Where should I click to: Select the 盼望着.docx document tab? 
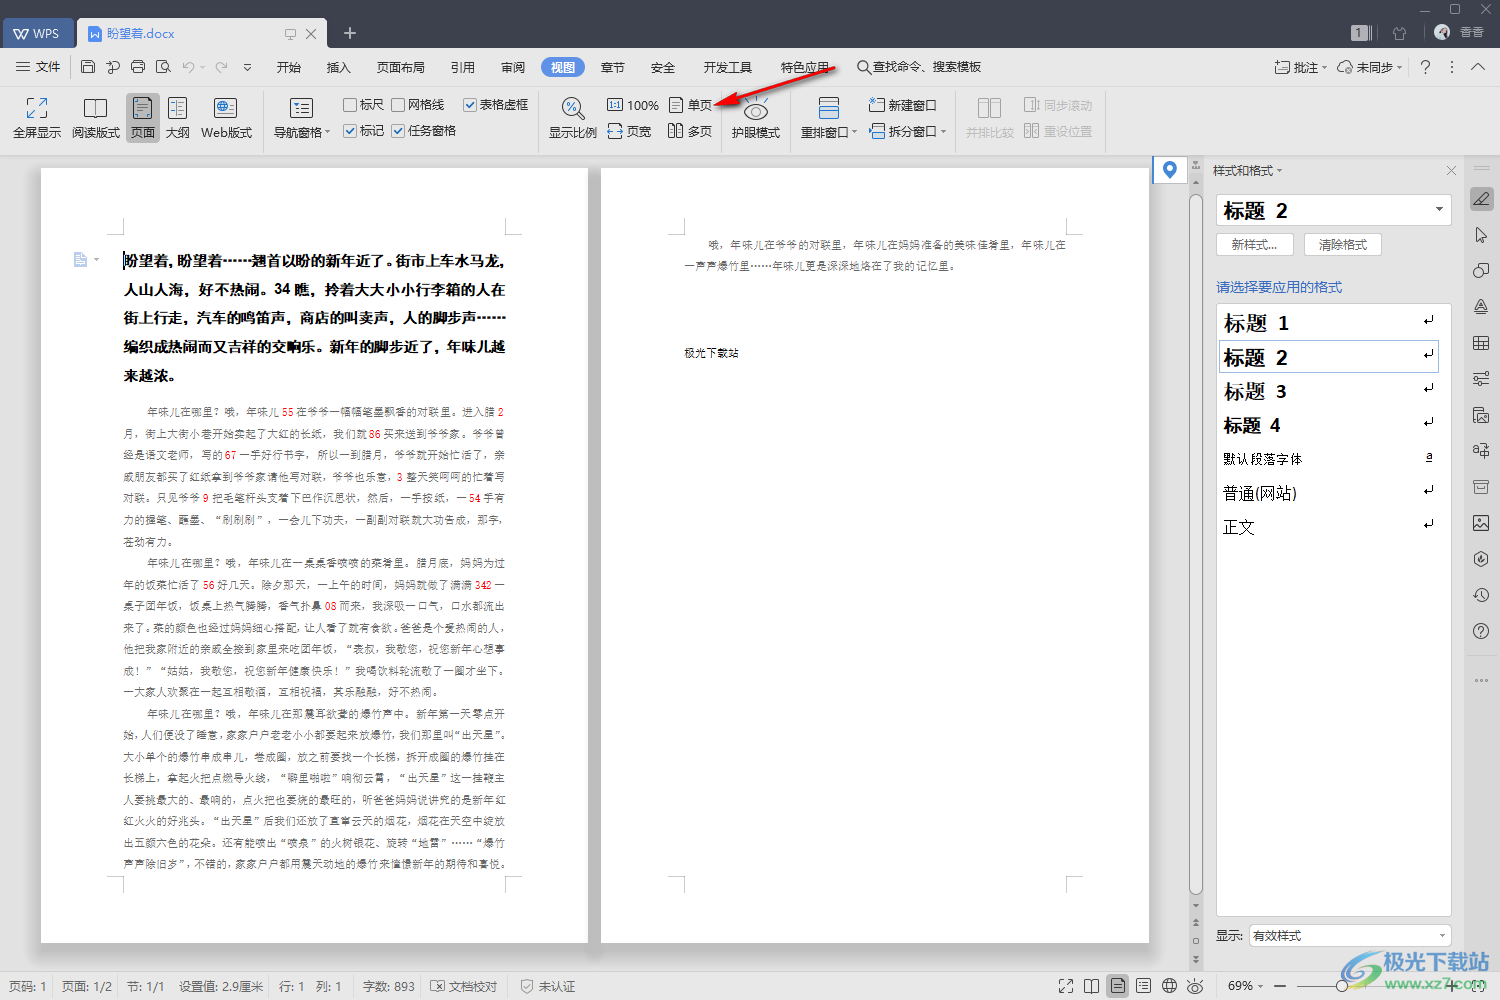pos(200,33)
